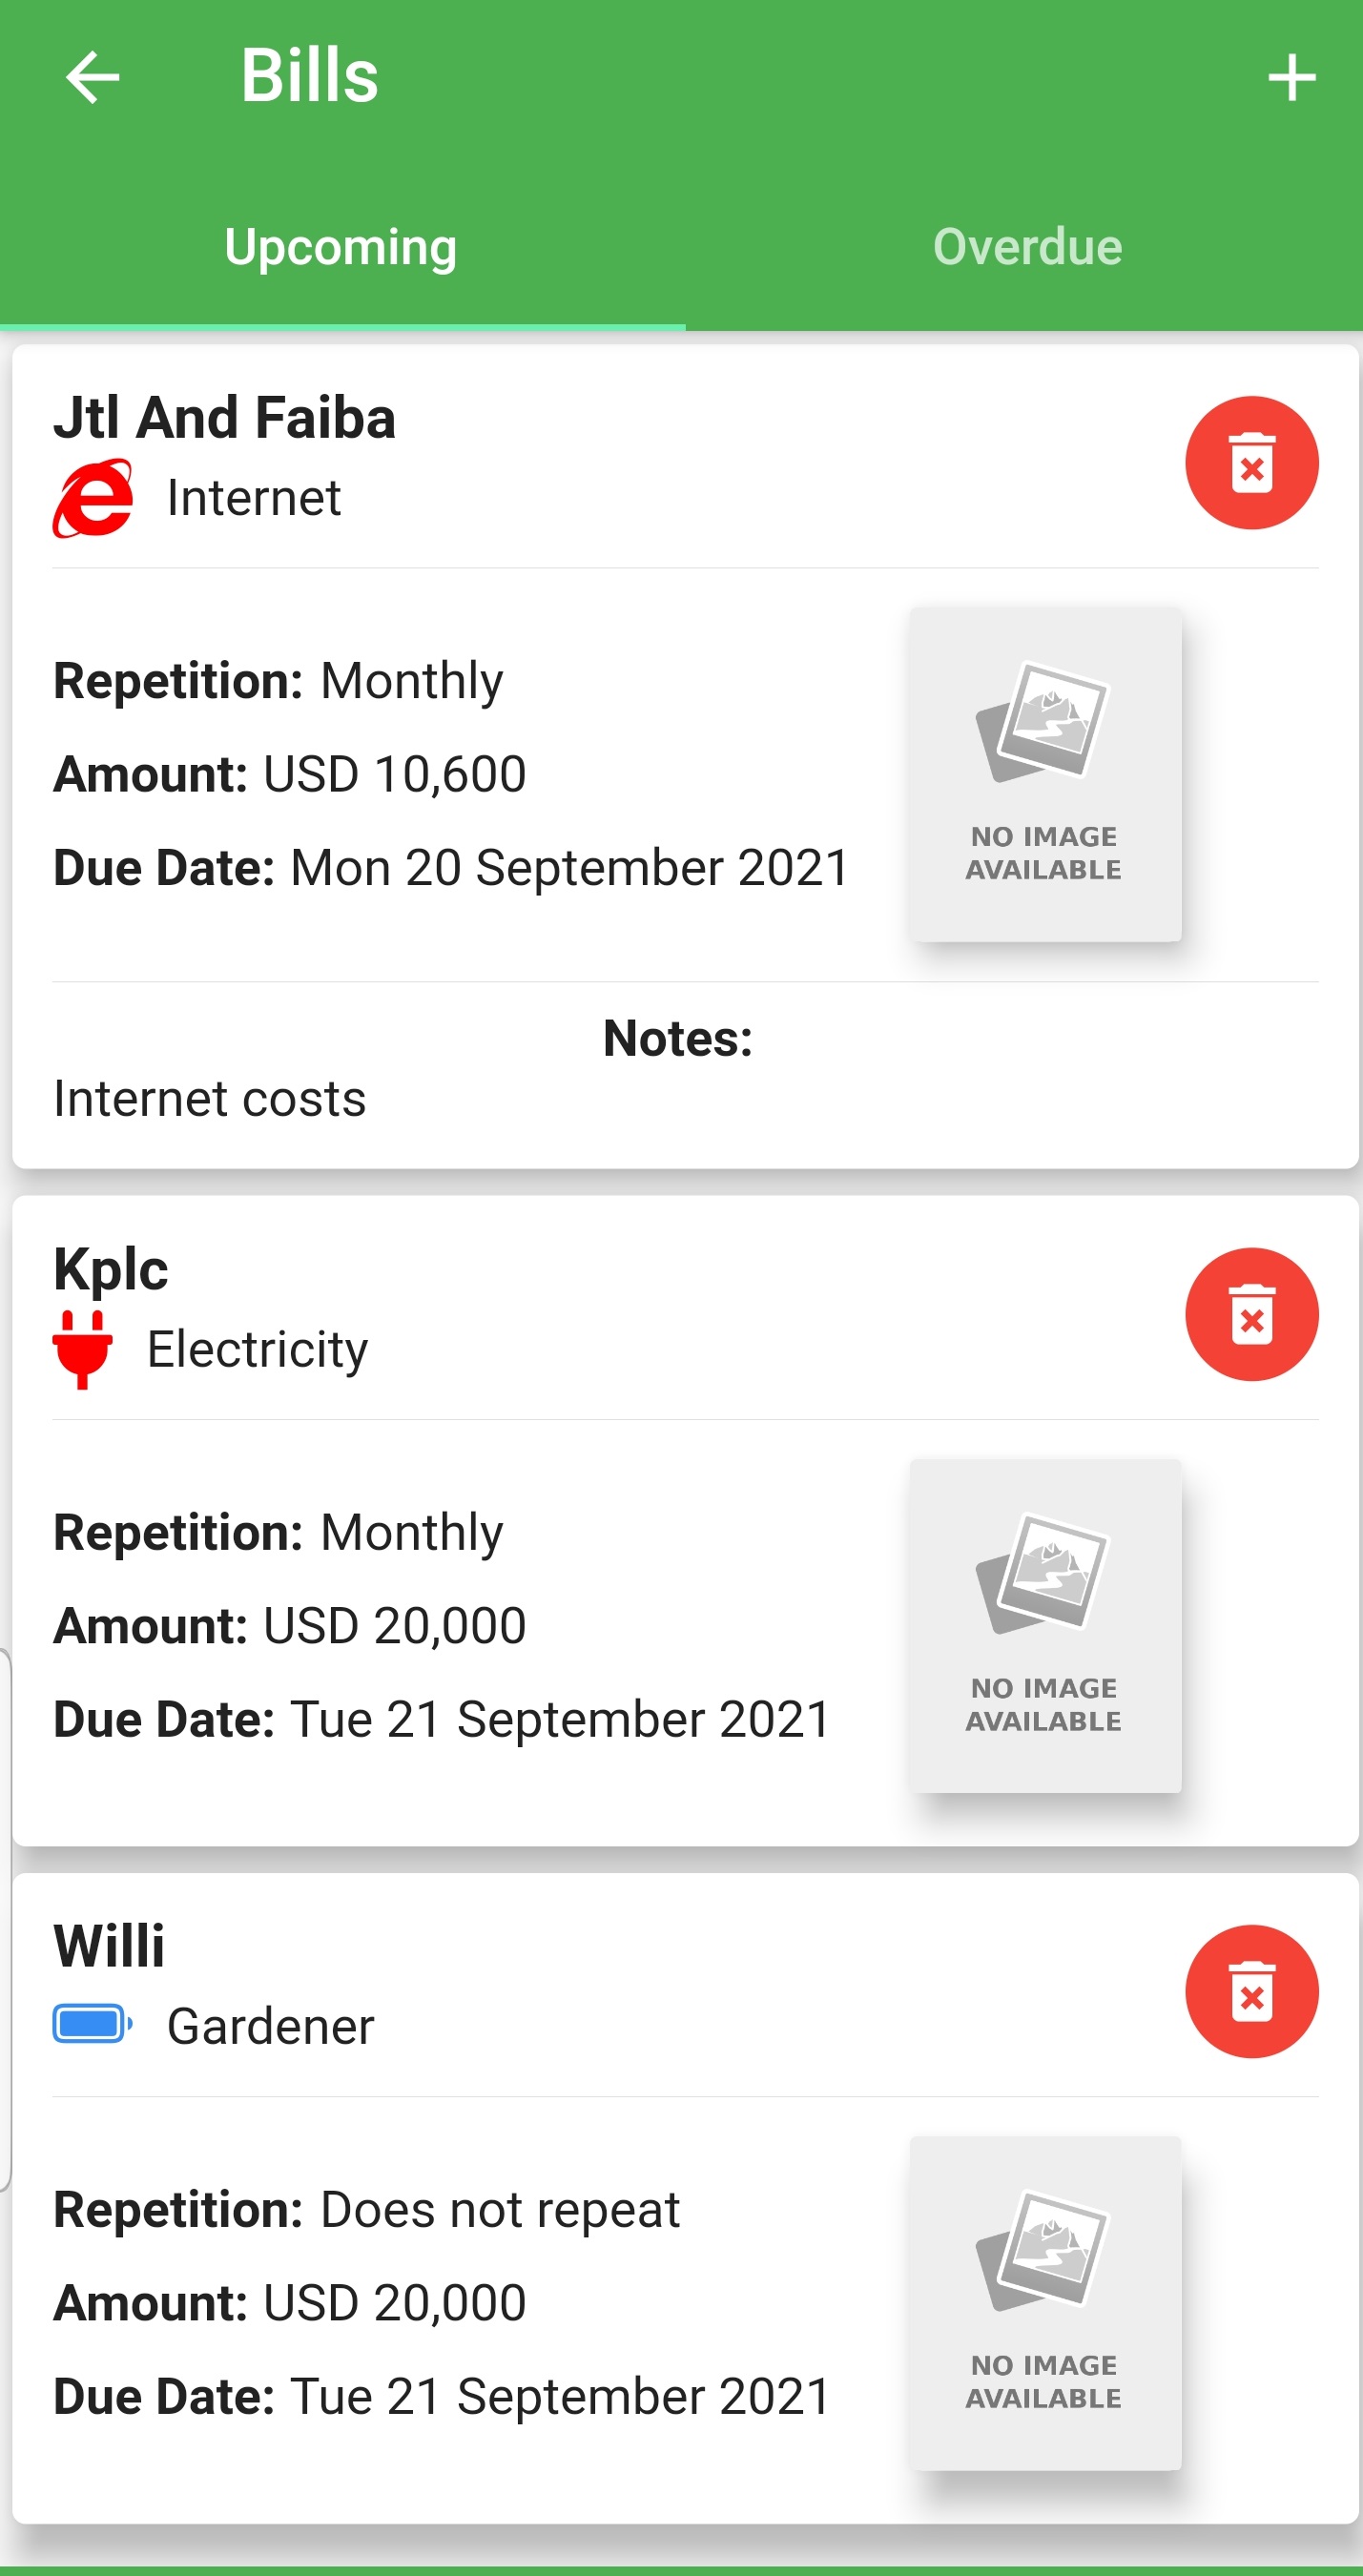Tap the USD 10,600 amount line
Screen dimensions: 1363x2576
tap(290, 774)
